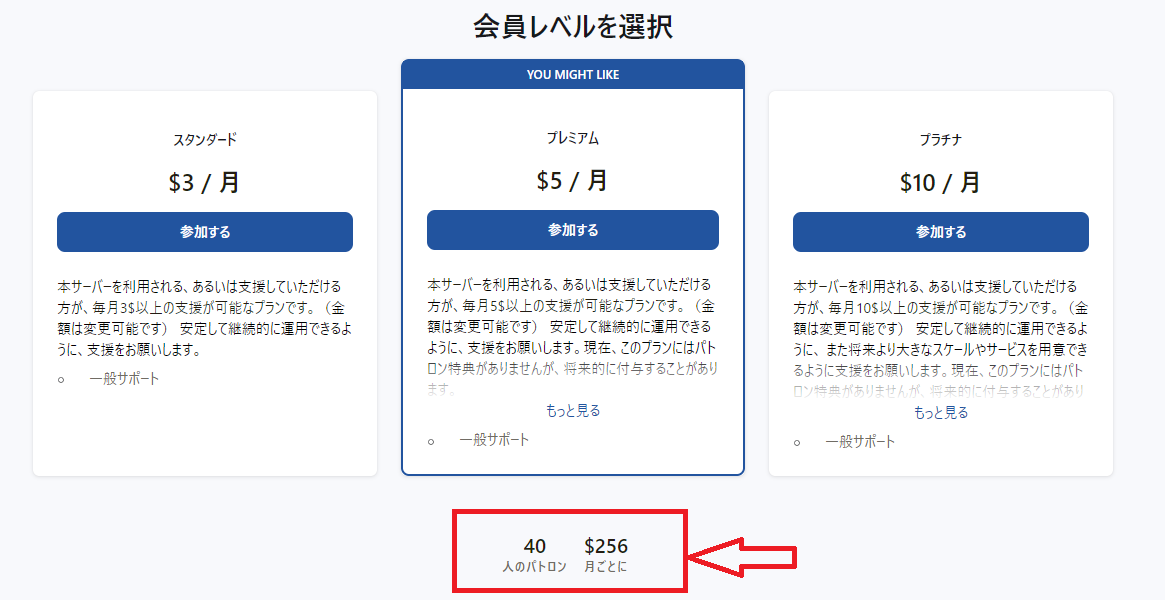Click the $3 / 月 price
This screenshot has height=600, width=1165.
tap(205, 183)
